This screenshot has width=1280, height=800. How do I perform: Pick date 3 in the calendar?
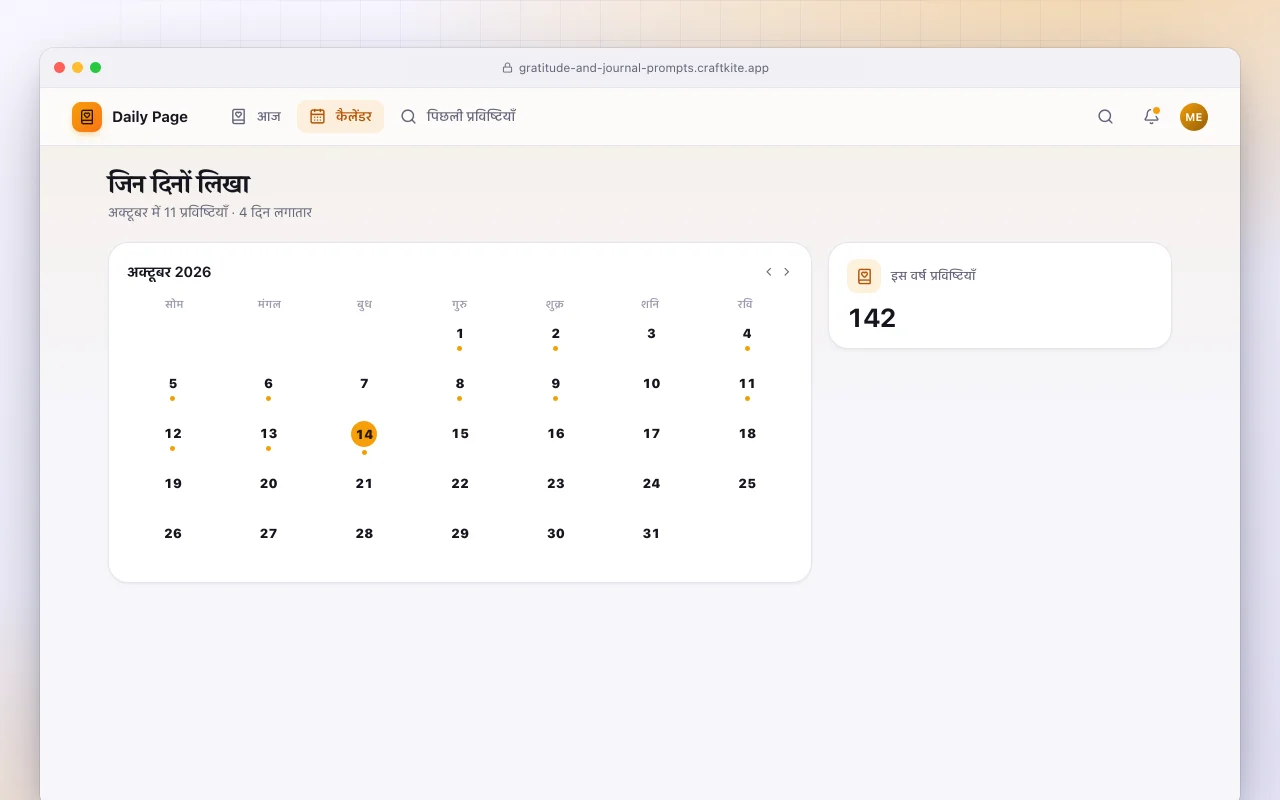point(651,336)
